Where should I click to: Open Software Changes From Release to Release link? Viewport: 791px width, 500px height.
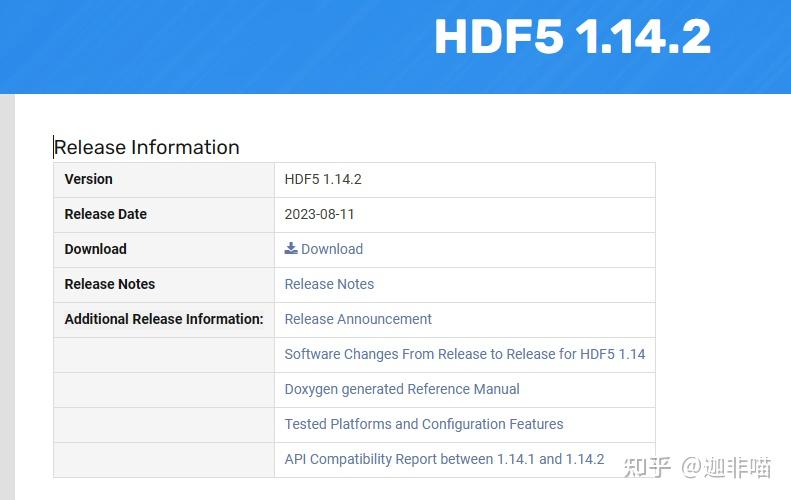point(465,354)
